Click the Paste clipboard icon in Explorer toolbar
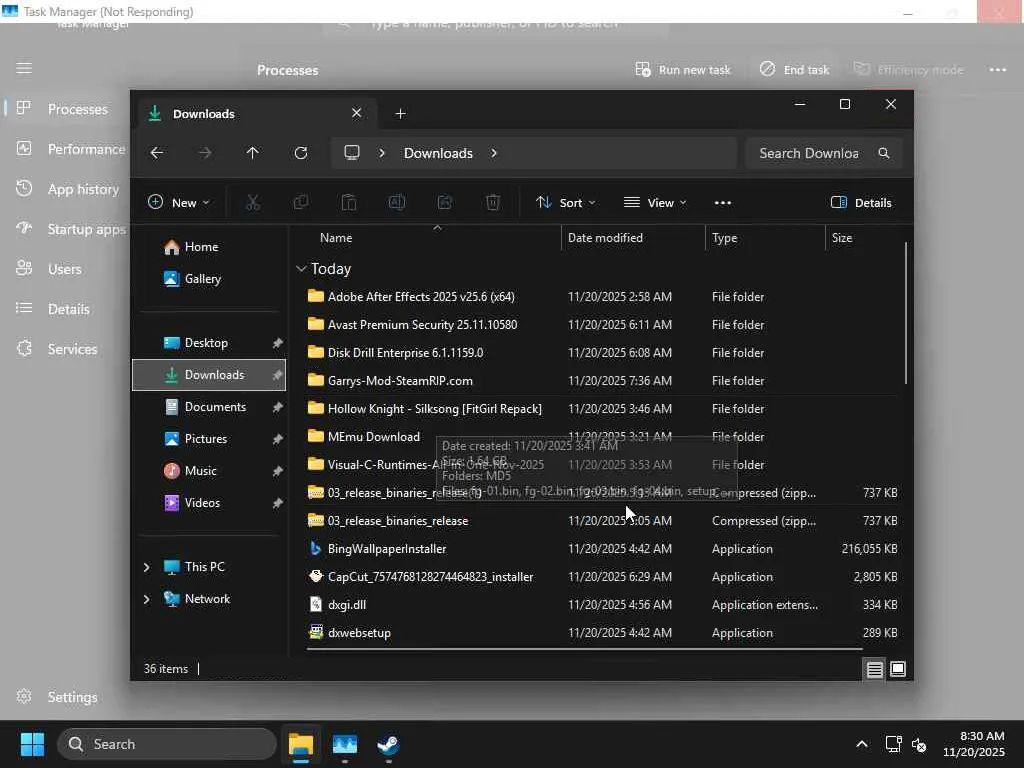Image resolution: width=1024 pixels, height=768 pixels. point(349,202)
